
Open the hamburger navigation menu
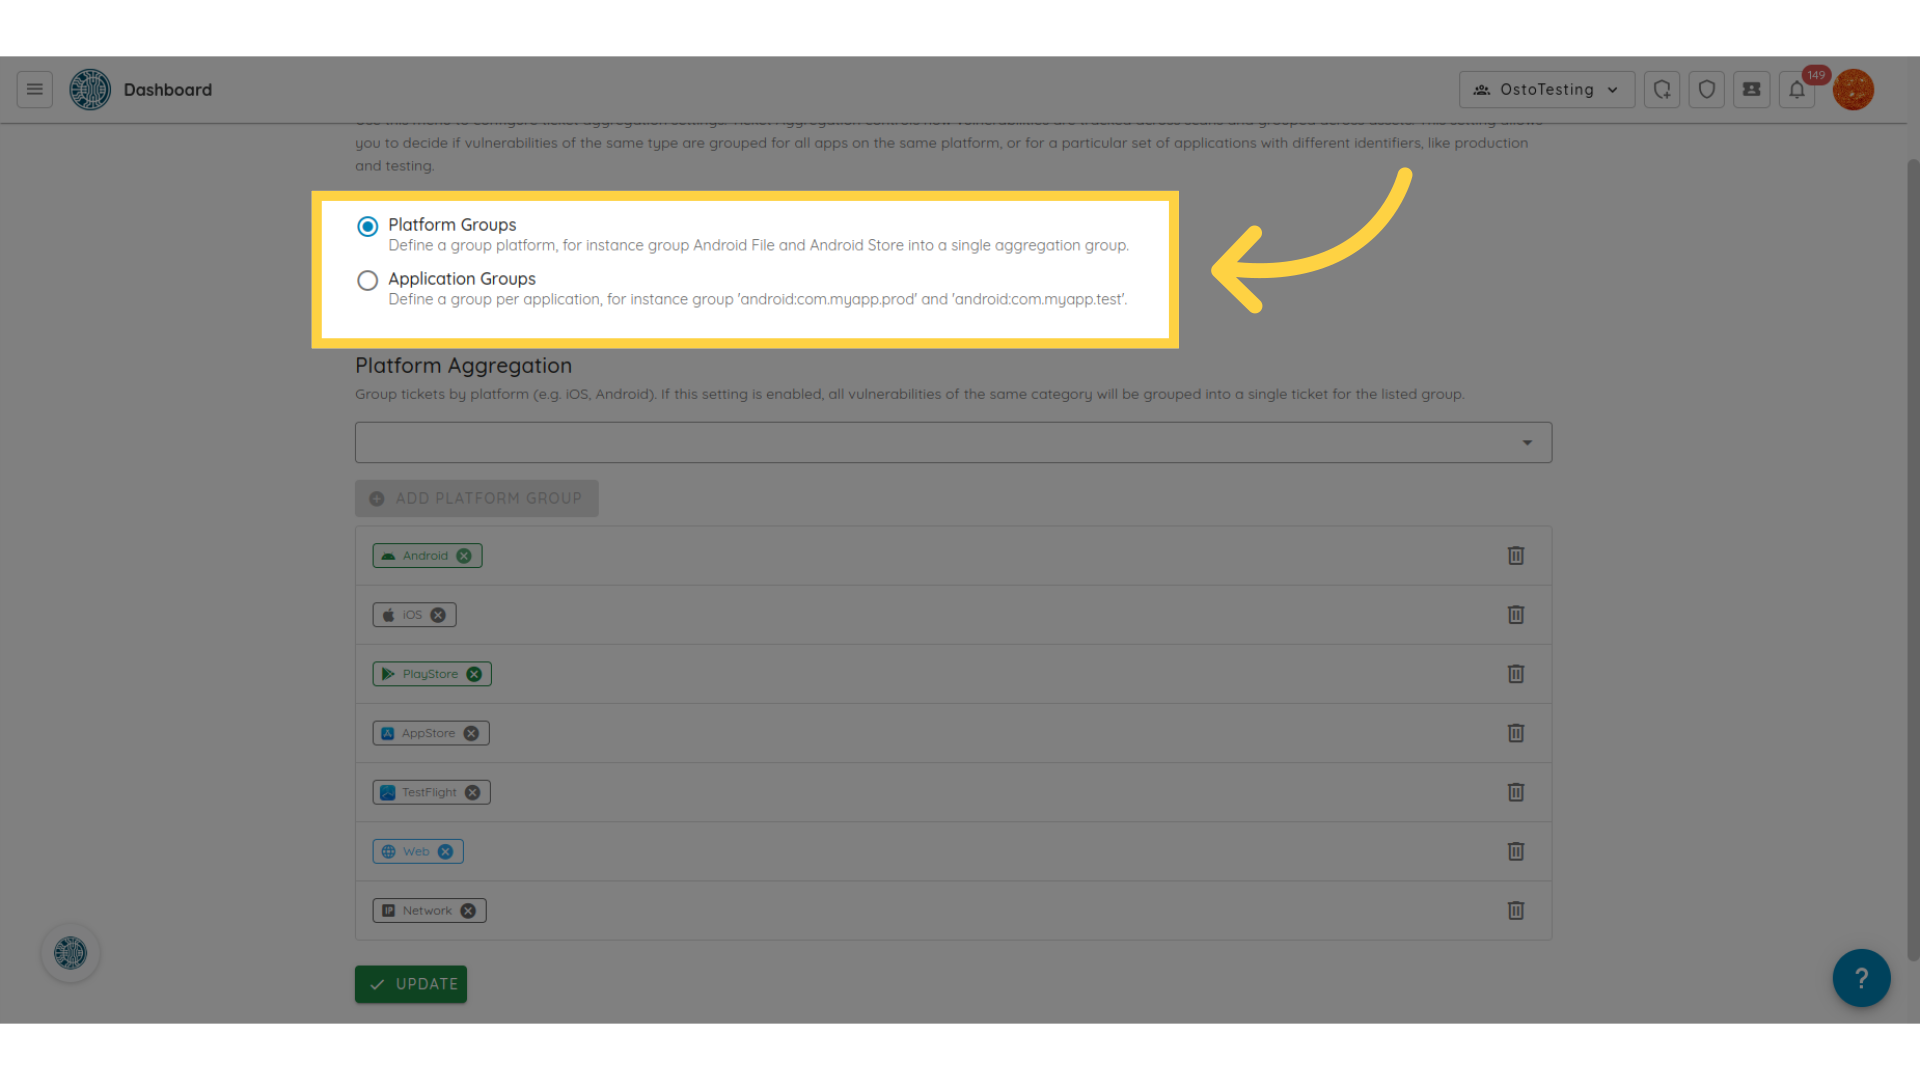(34, 90)
